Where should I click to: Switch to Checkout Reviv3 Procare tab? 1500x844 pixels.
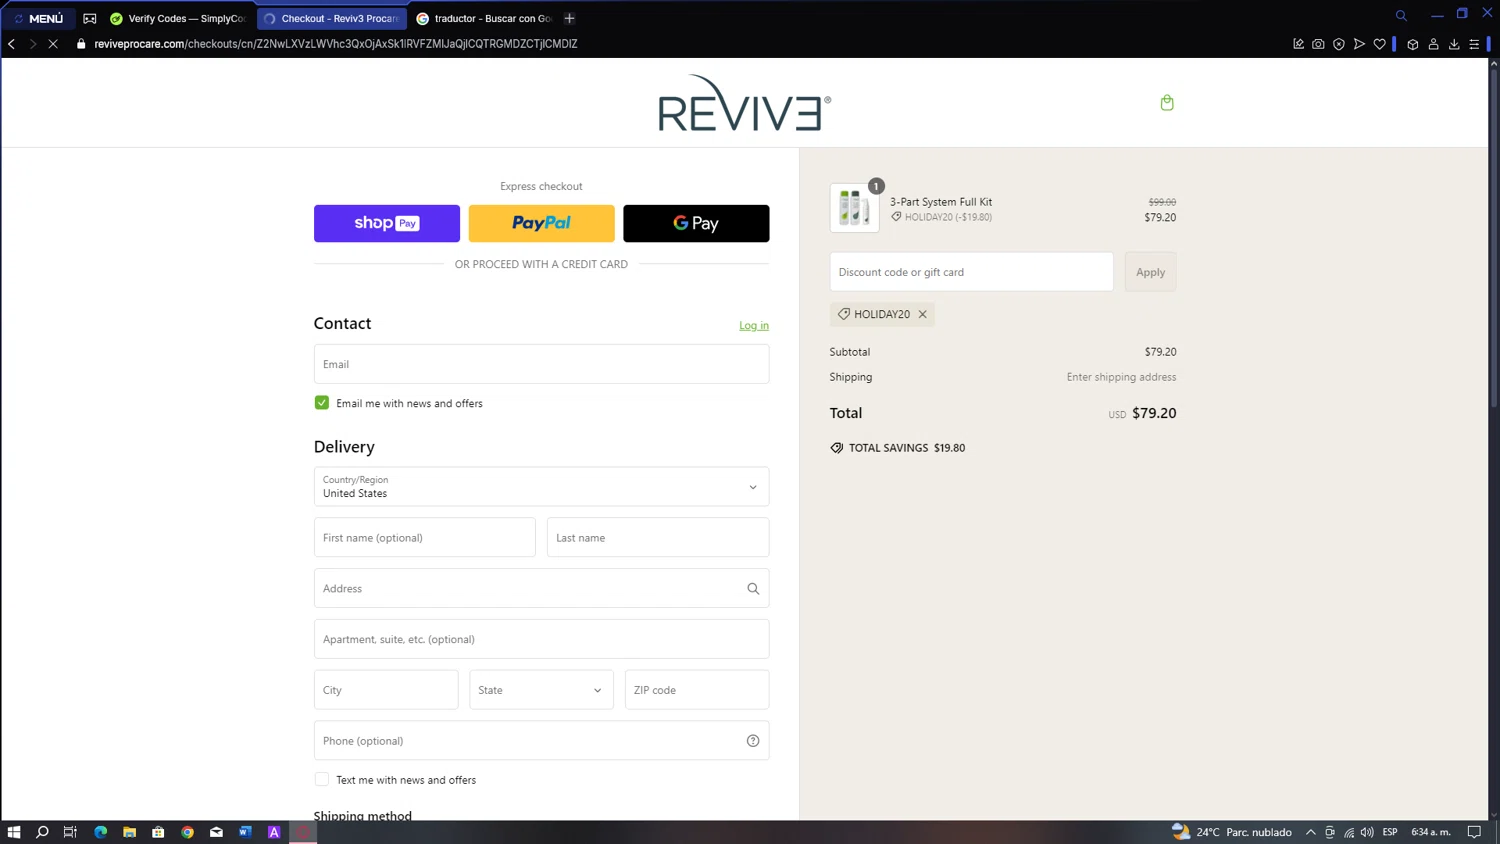332,18
